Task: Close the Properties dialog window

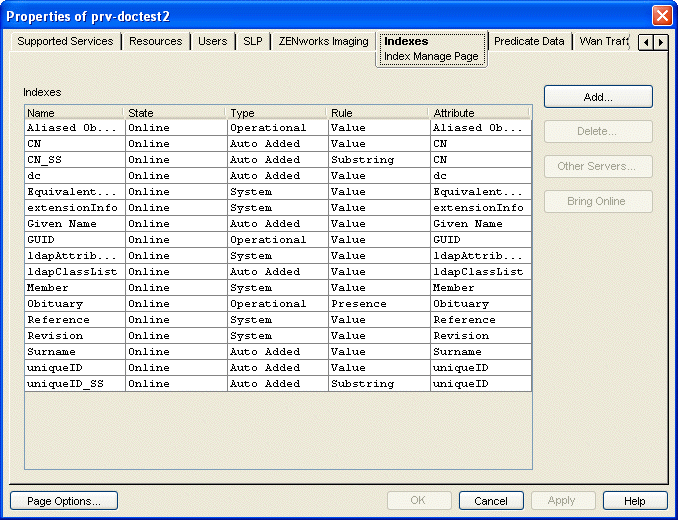Action: [x=661, y=16]
